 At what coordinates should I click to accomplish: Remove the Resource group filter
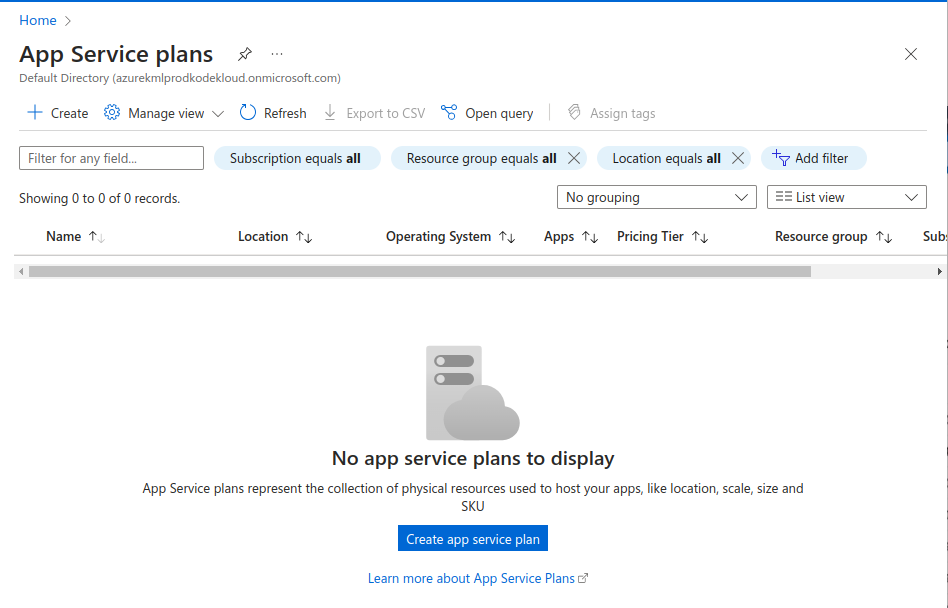[x=574, y=158]
